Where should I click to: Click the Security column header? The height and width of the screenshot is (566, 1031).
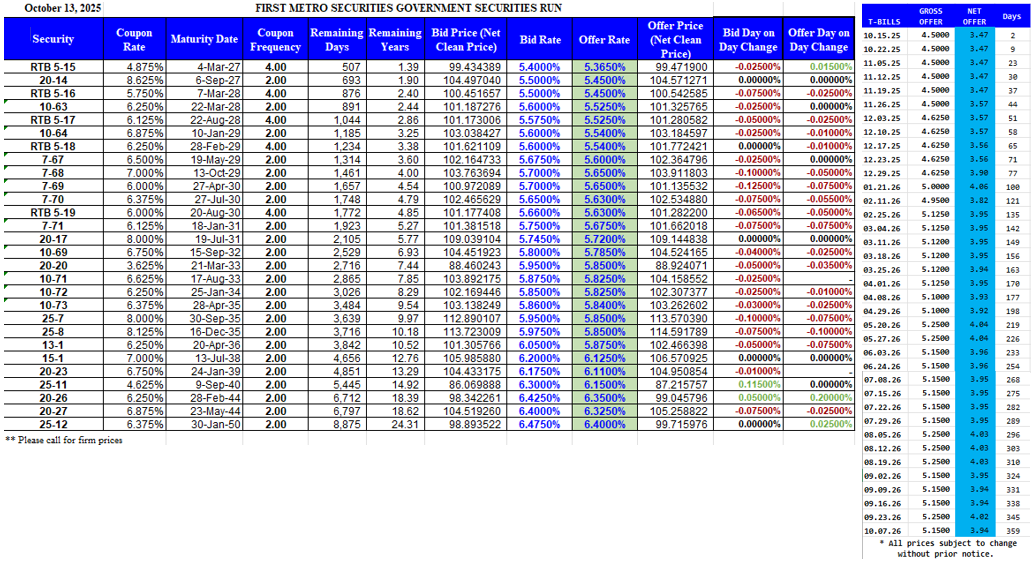coord(53,39)
